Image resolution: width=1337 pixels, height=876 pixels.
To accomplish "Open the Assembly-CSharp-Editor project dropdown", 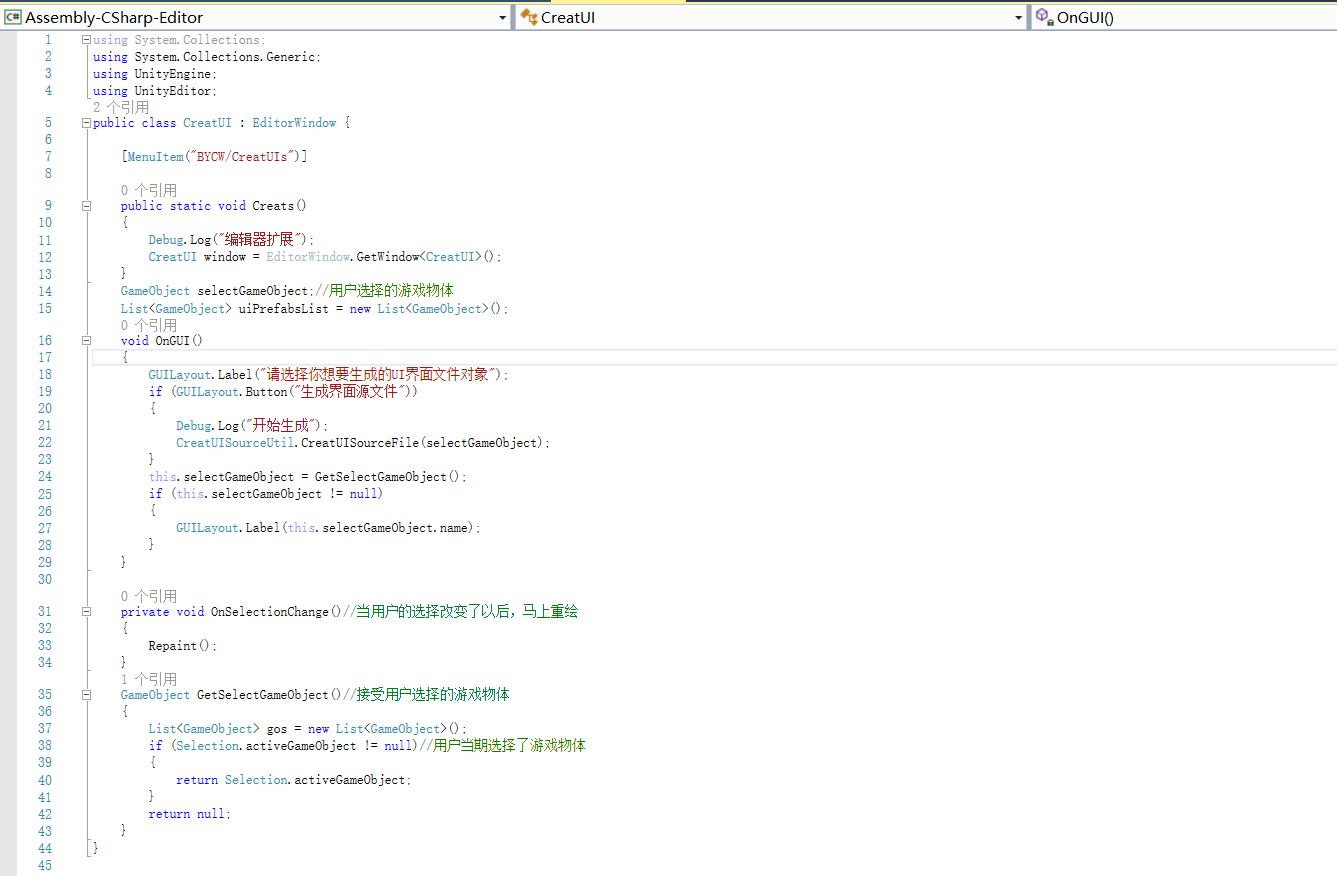I will tap(502, 17).
